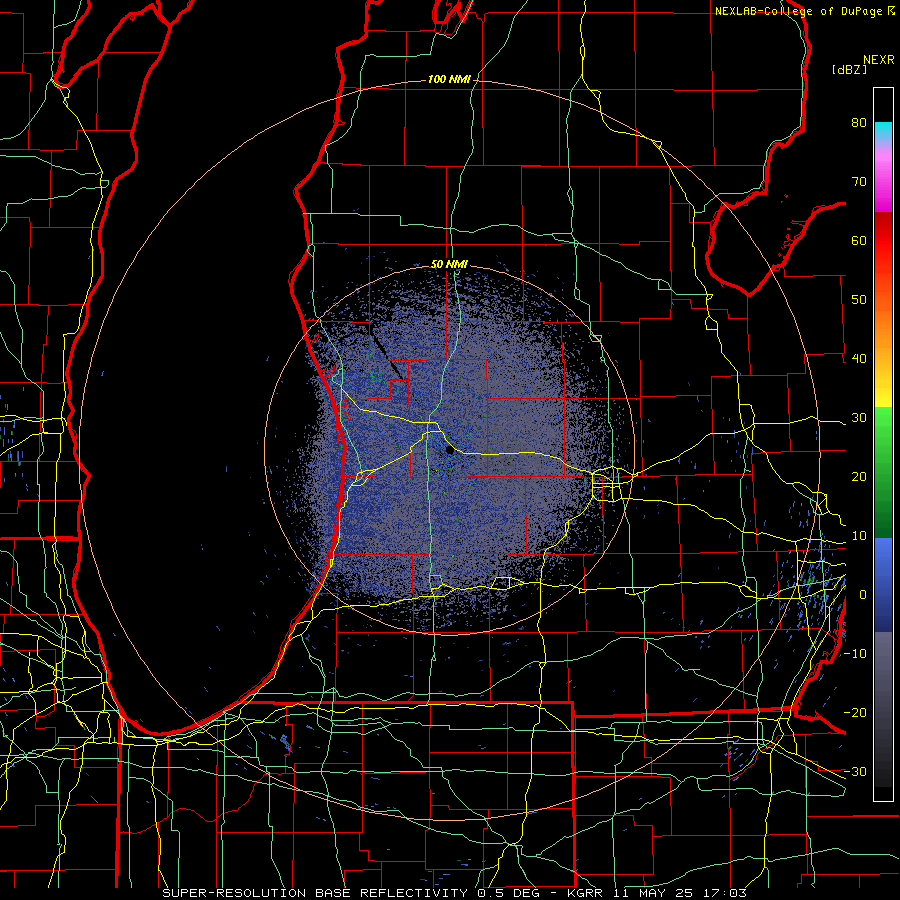Click the NEXR label above the color bar

[879, 60]
